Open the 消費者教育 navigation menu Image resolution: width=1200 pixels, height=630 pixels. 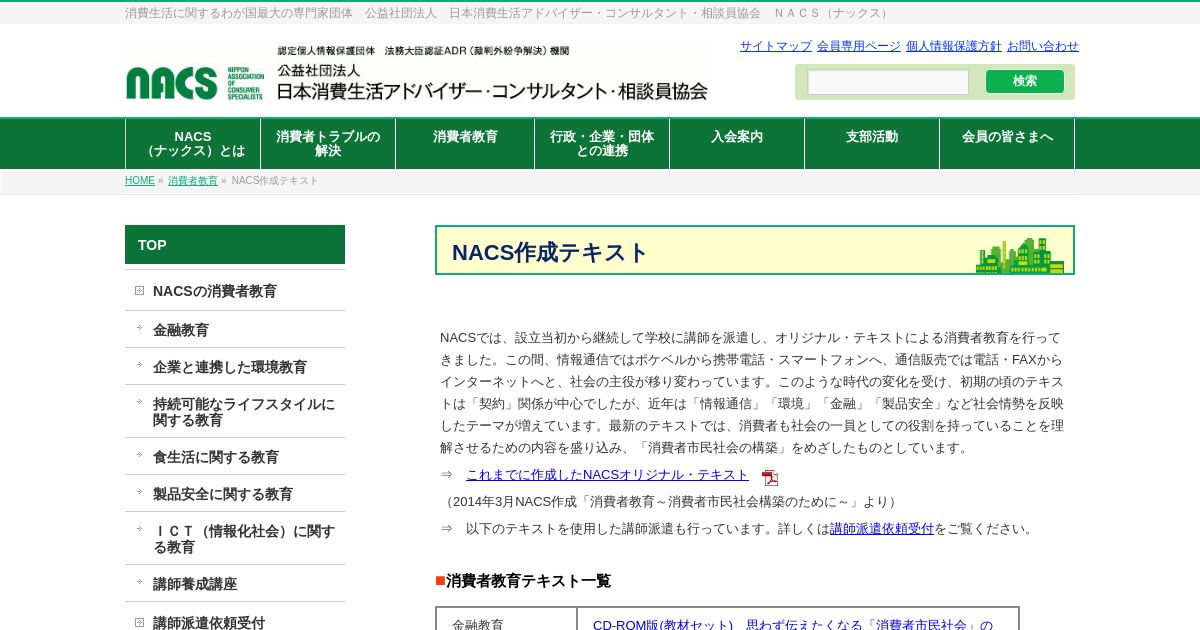click(465, 144)
